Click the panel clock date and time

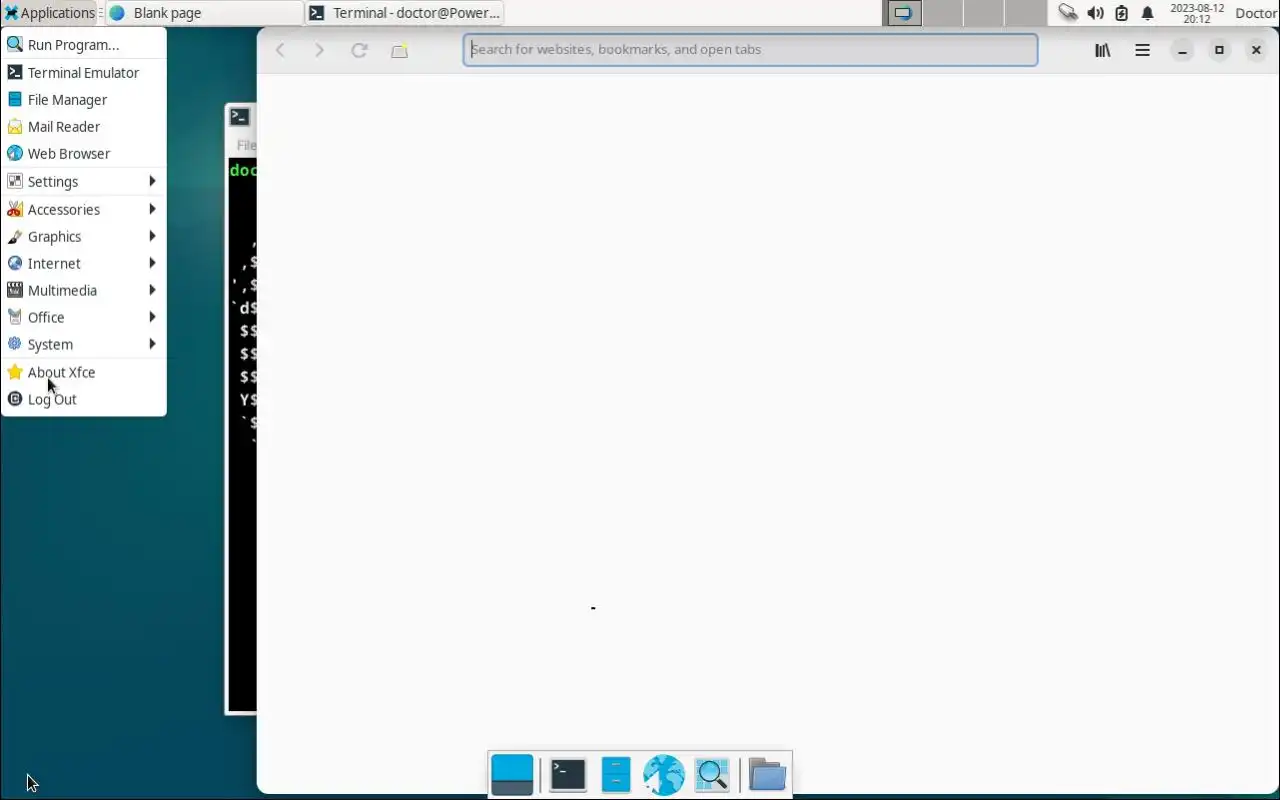click(1197, 13)
